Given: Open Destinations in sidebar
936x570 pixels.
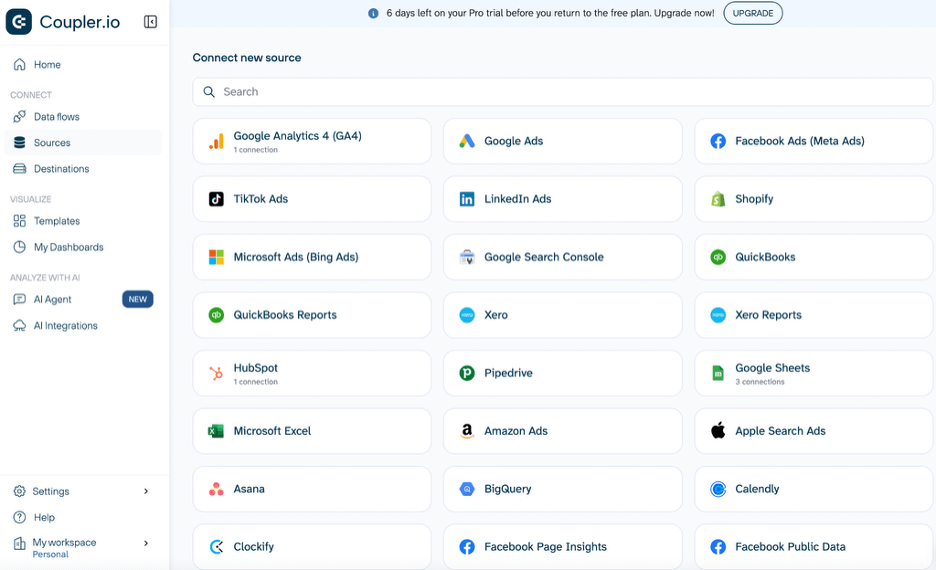Looking at the screenshot, I should [x=83, y=169].
